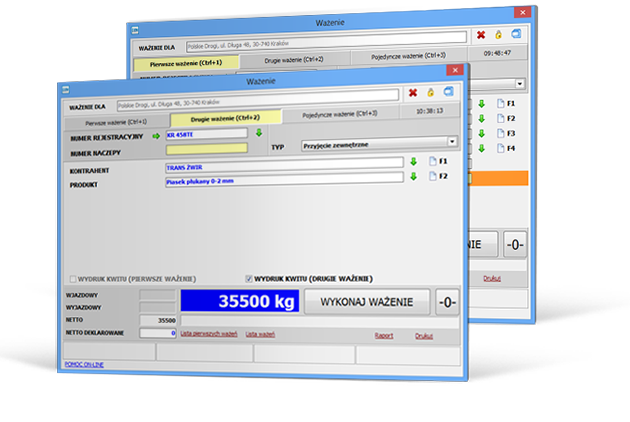Click the padlock icon in front window

pyautogui.click(x=430, y=94)
